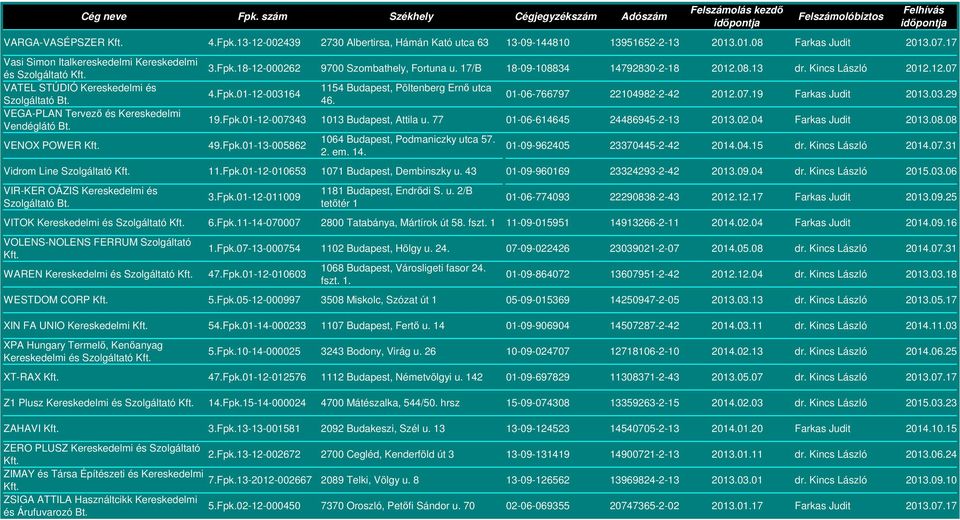
Task: Select company name 'ZAHAVI Kft.'
Action: pyautogui.click(x=31, y=429)
